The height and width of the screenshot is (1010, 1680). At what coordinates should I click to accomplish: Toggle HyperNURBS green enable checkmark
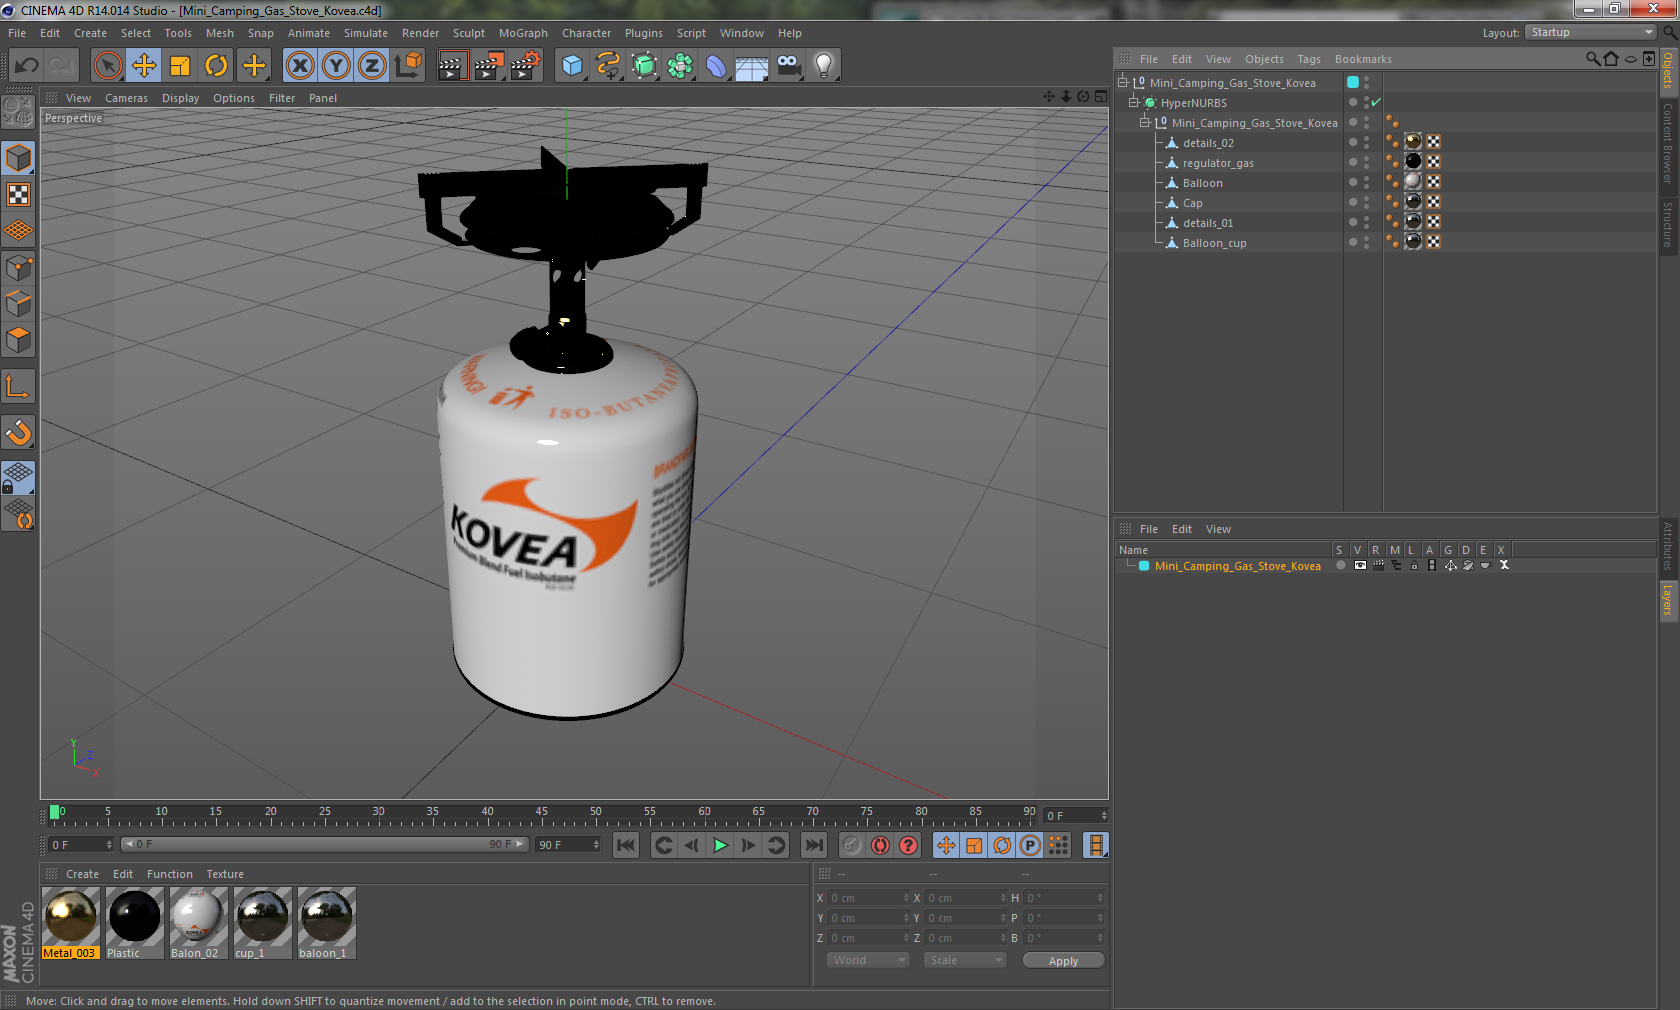1377,103
